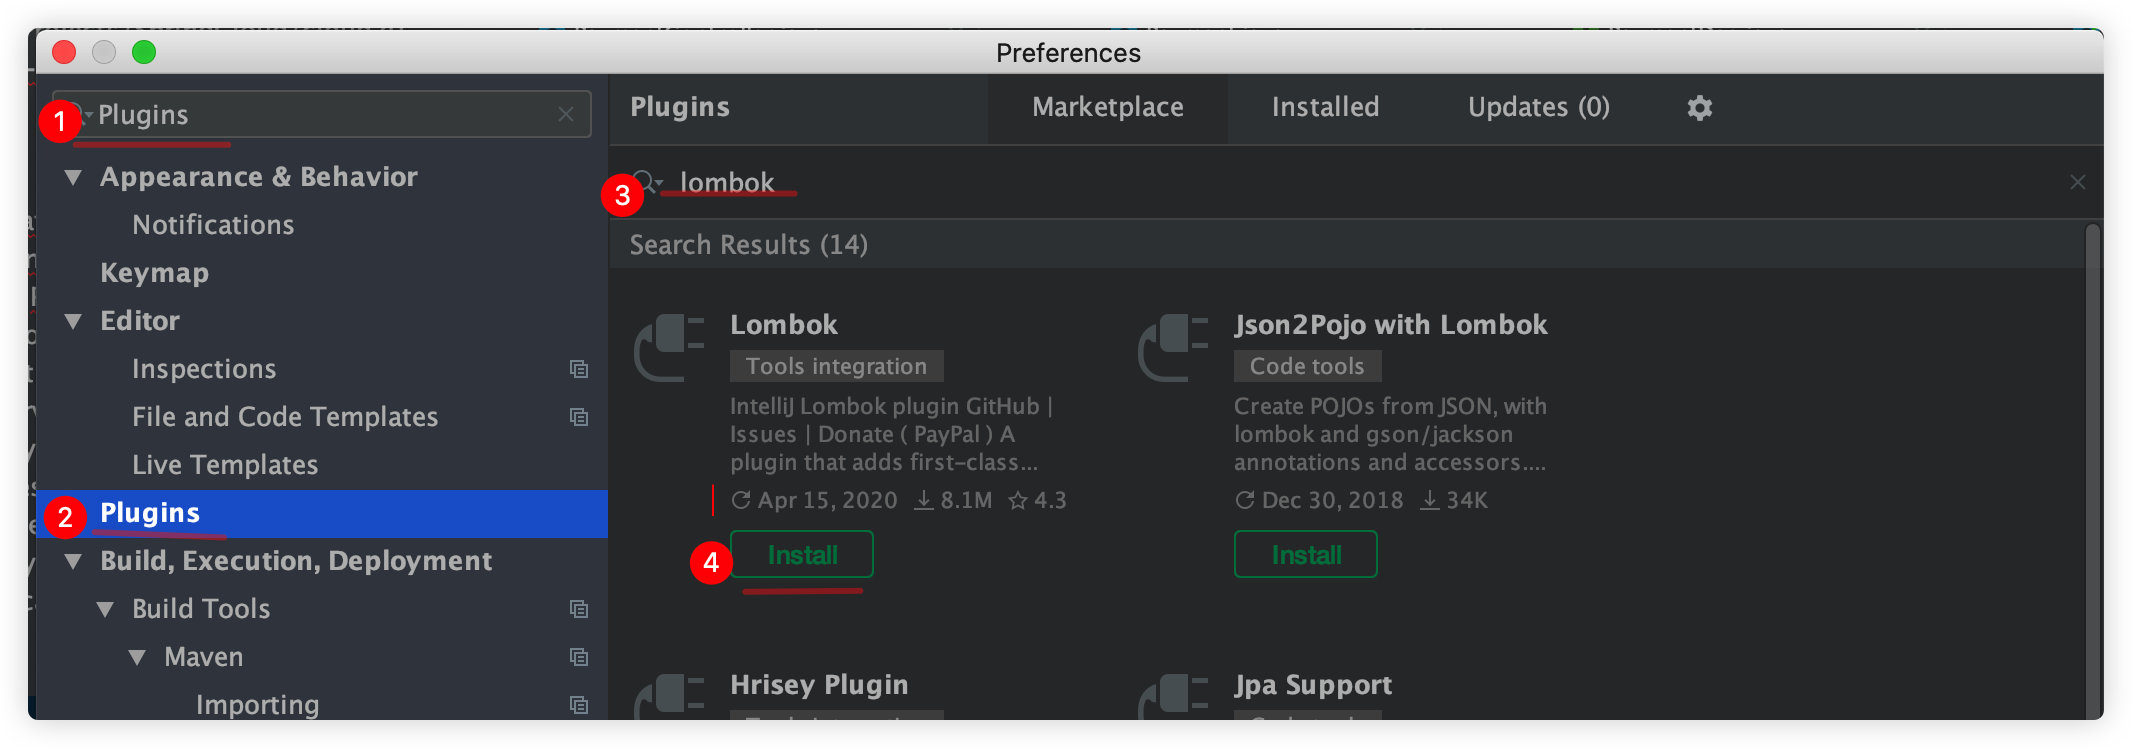Open search options via the magnifier dropdown
The height and width of the screenshot is (748, 2132).
[650, 182]
